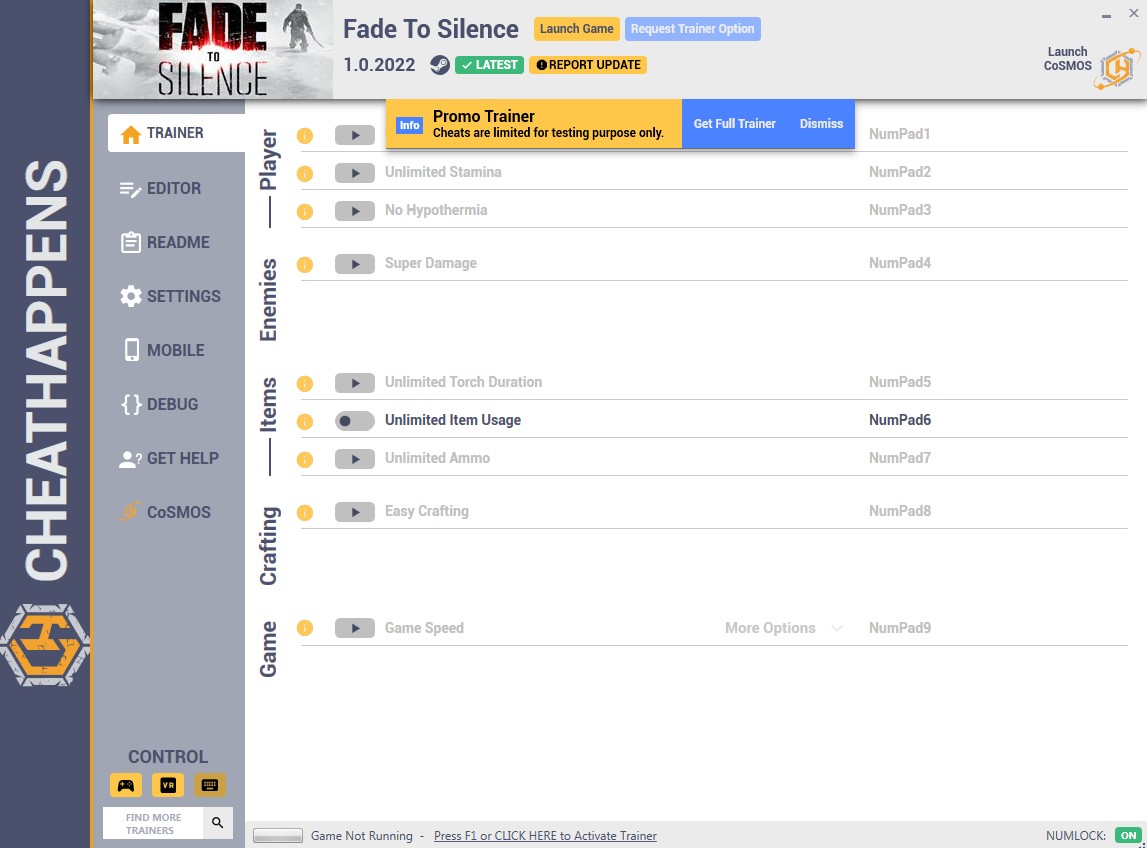Click the info icon beside Unlimited Item Usage

pos(305,421)
